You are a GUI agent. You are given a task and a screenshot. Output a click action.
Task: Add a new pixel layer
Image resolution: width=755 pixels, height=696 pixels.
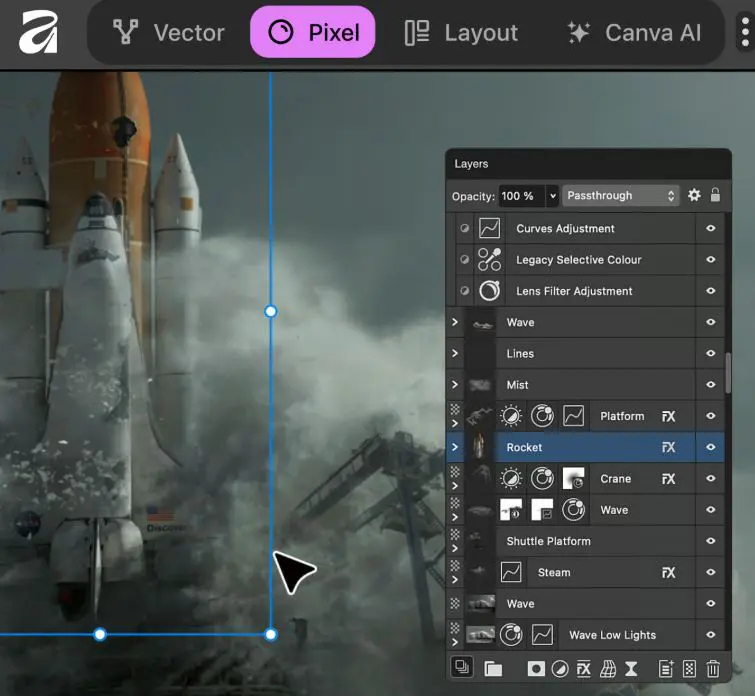tap(690, 668)
